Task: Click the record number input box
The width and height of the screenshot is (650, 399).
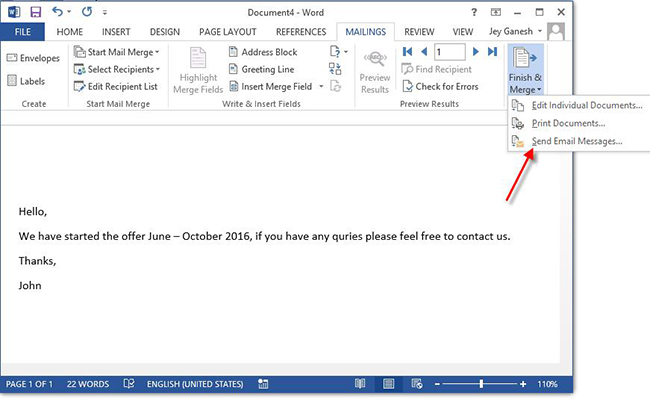Action: pyautogui.click(x=449, y=52)
